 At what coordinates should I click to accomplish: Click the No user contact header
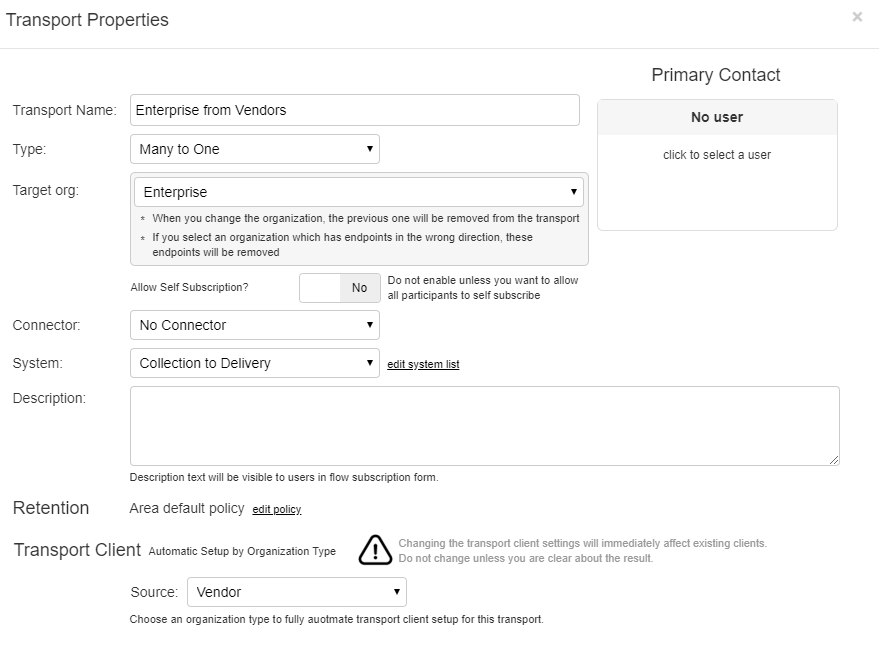tap(717, 117)
